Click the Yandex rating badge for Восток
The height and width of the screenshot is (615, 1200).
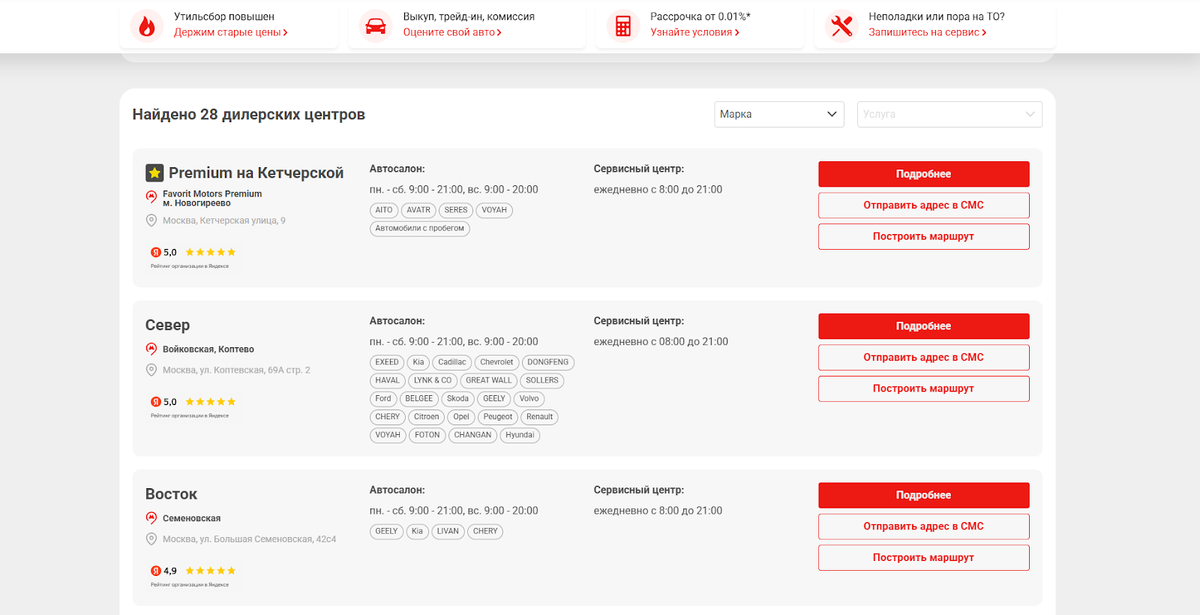[x=194, y=575]
